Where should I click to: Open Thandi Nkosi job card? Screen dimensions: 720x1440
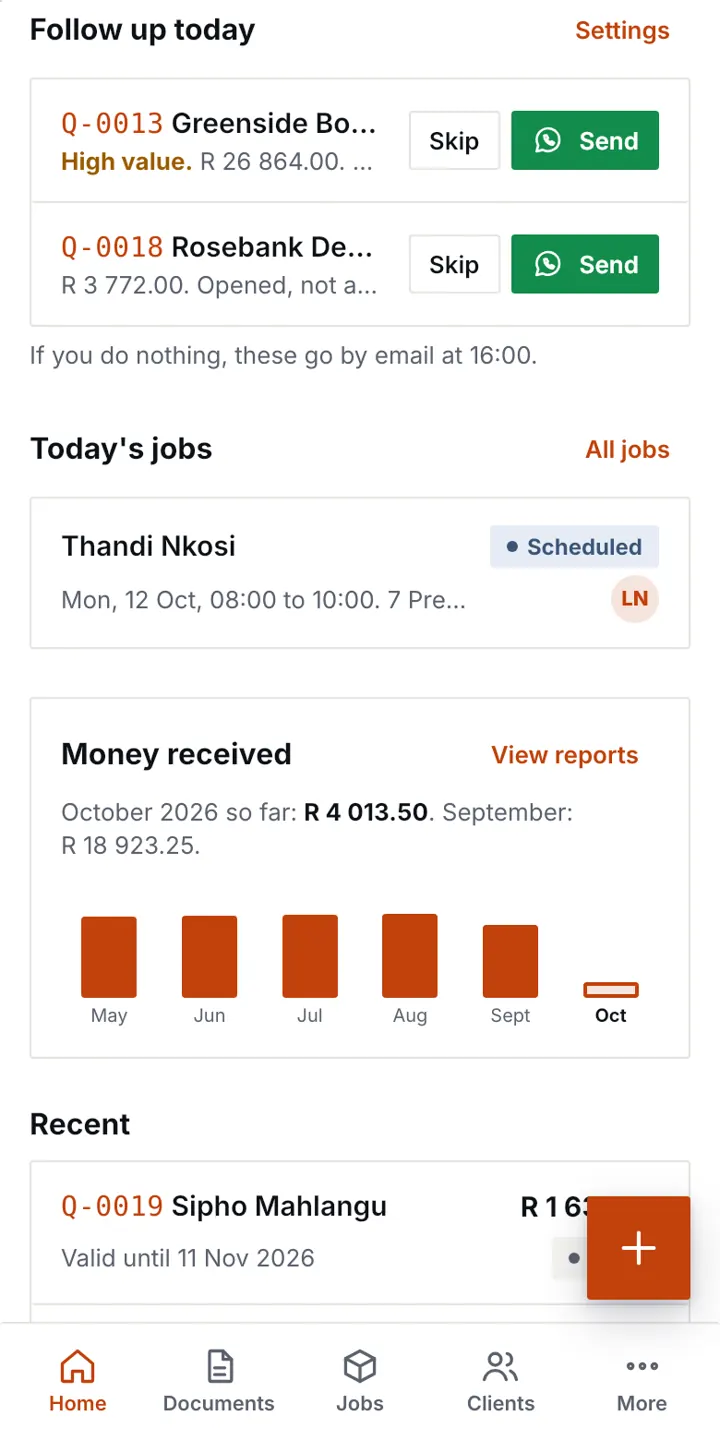point(360,573)
